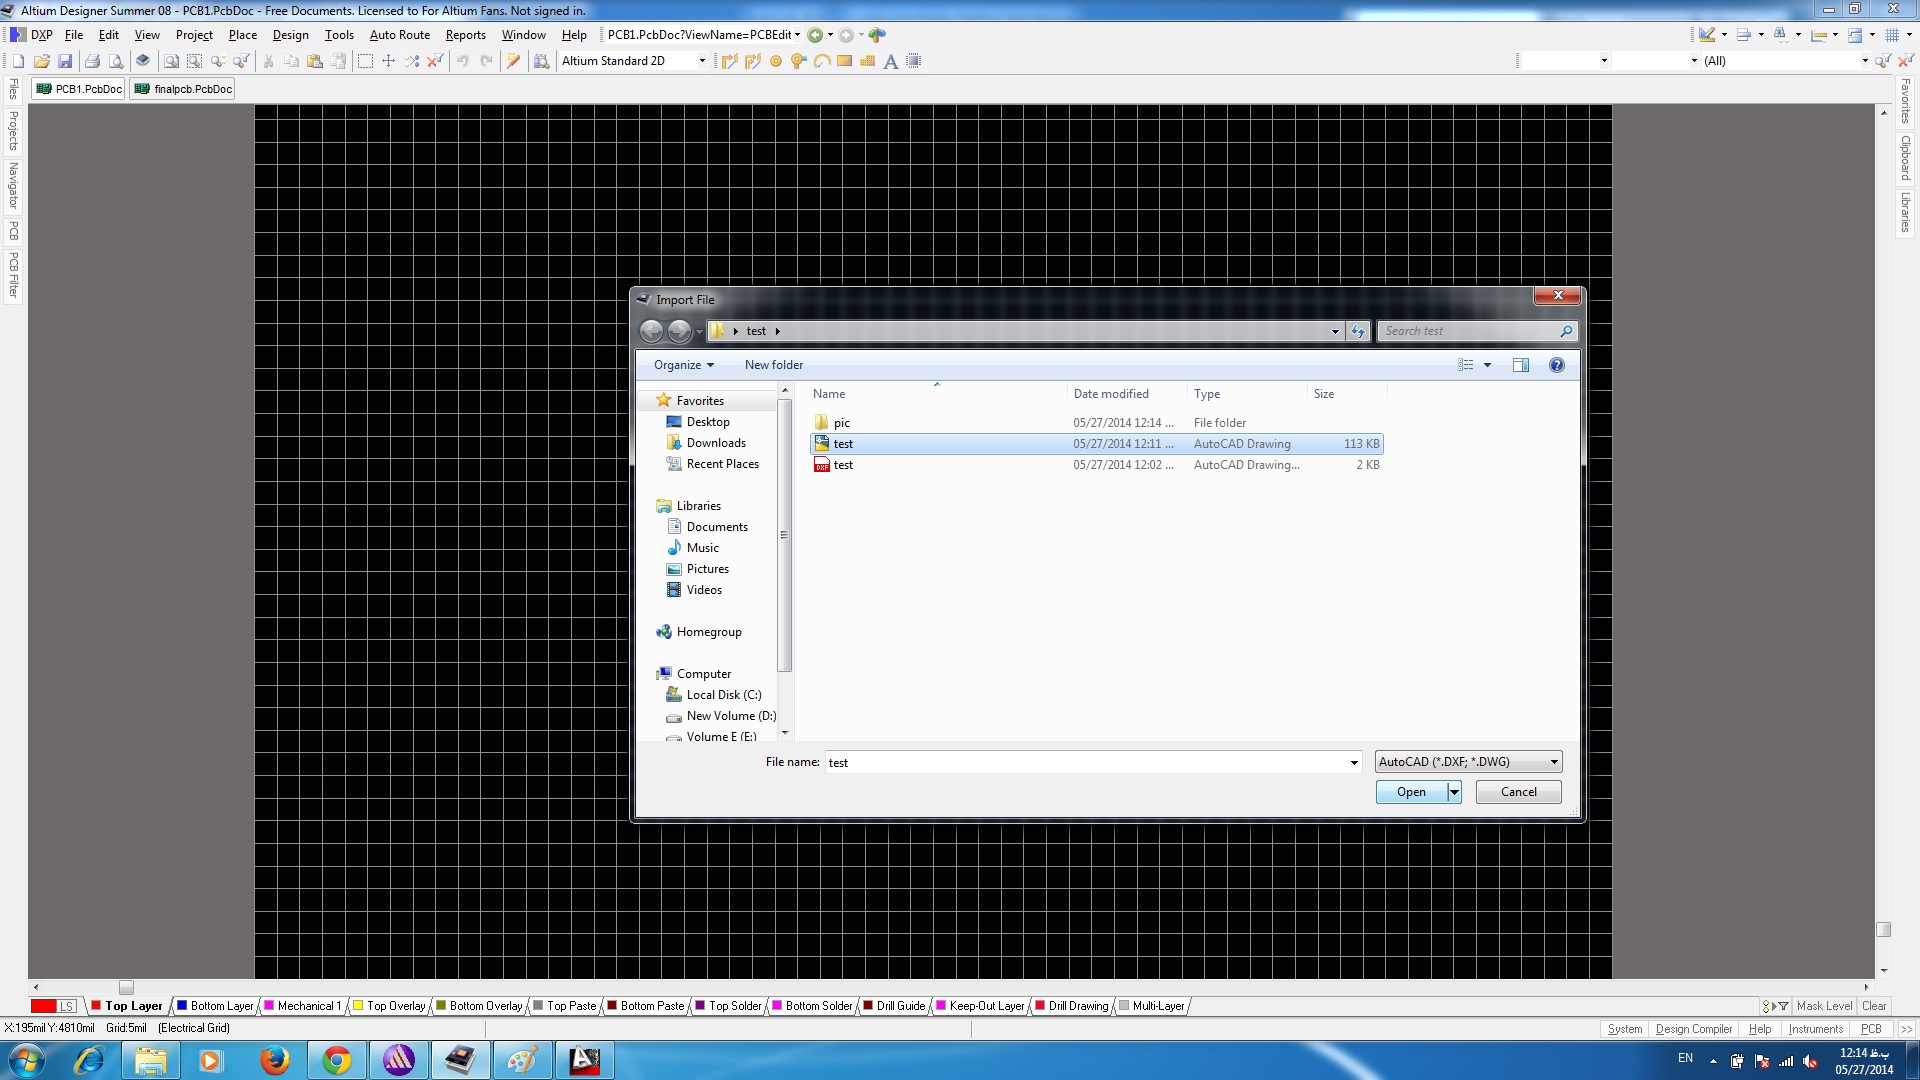Switch to the finalpcb.PcbDoc tab
This screenshot has height=1080, width=1920.
coord(184,89)
